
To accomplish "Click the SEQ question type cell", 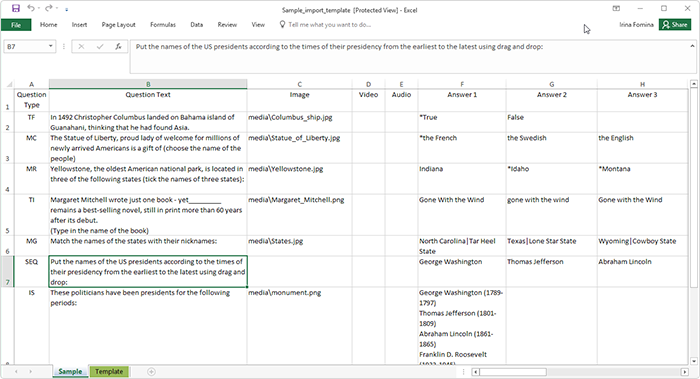I will click(31, 272).
